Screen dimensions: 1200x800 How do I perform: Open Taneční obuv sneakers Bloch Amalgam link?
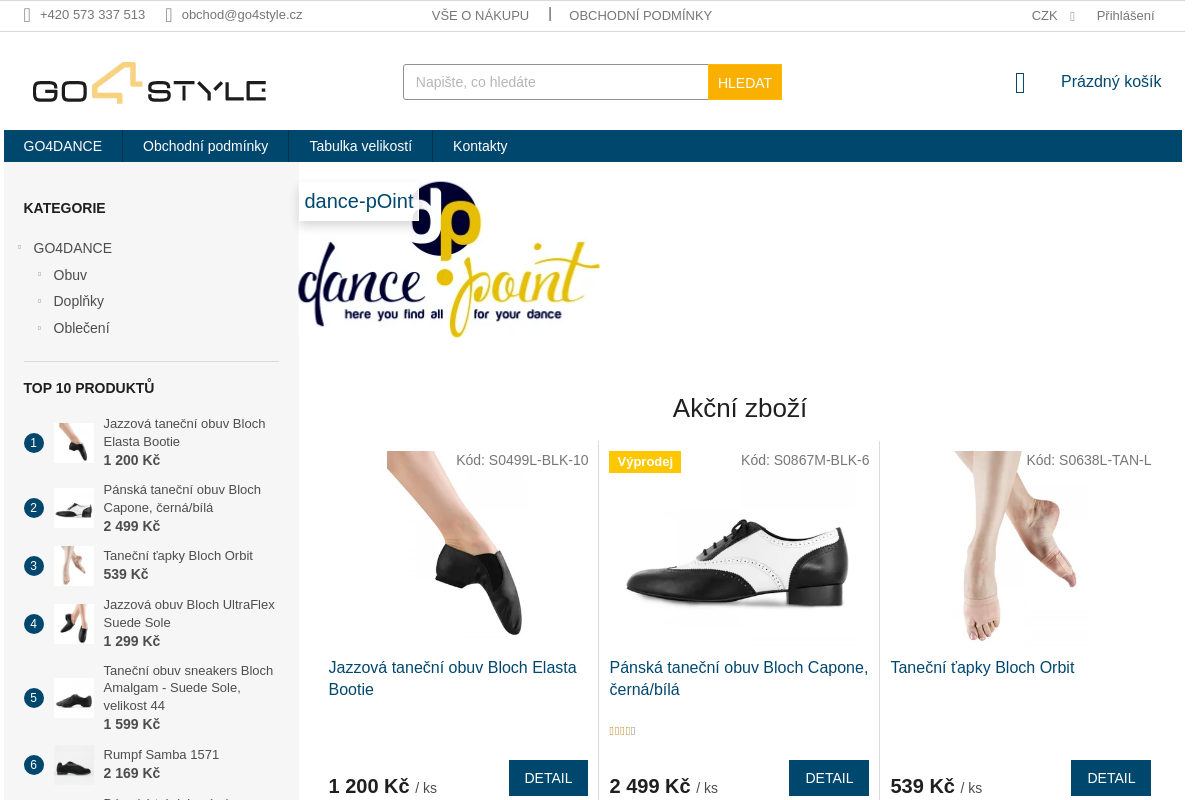[188, 688]
